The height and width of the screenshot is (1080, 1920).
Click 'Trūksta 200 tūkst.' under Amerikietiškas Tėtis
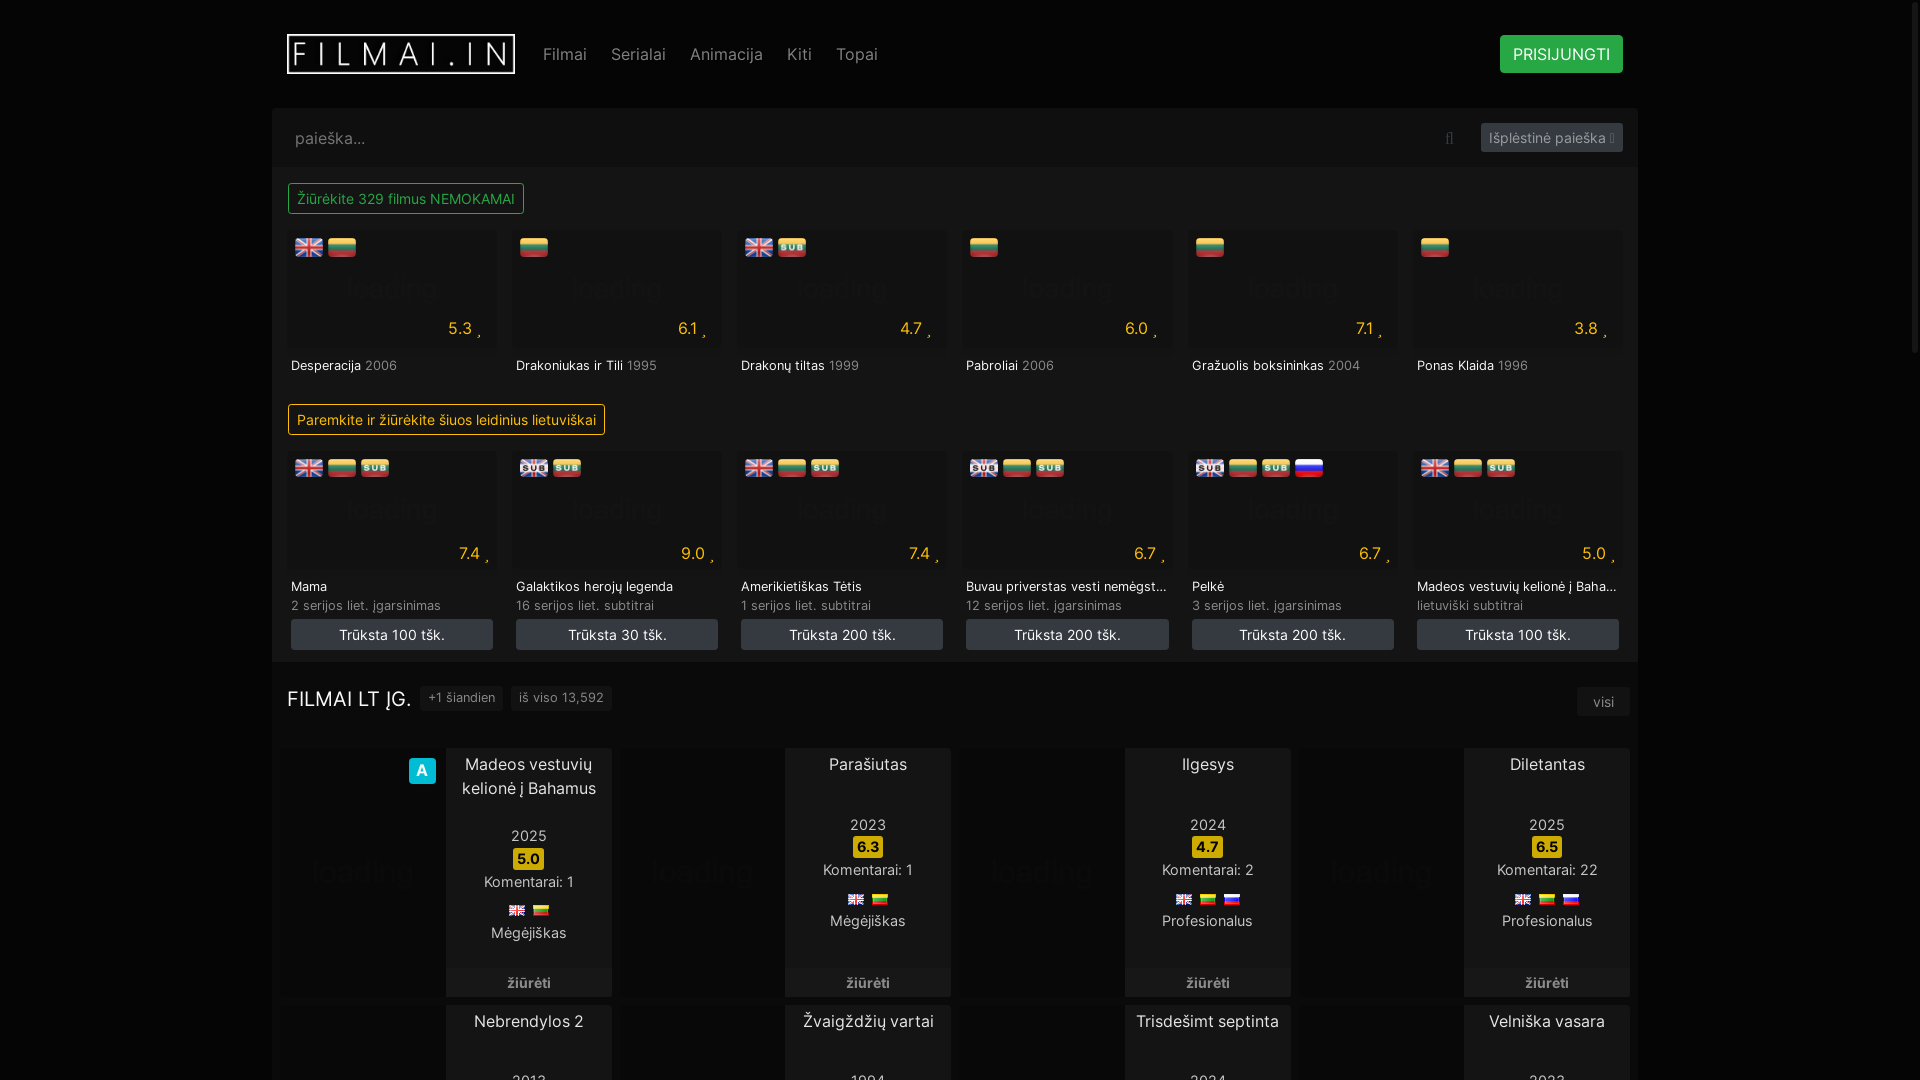pyautogui.click(x=842, y=635)
